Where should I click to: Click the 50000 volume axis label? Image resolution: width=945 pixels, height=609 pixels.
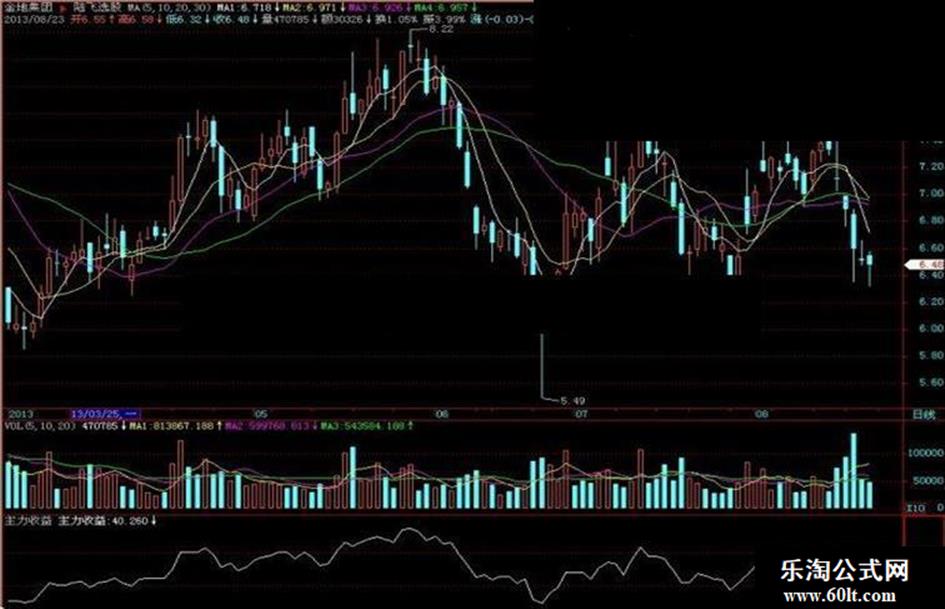(928, 481)
